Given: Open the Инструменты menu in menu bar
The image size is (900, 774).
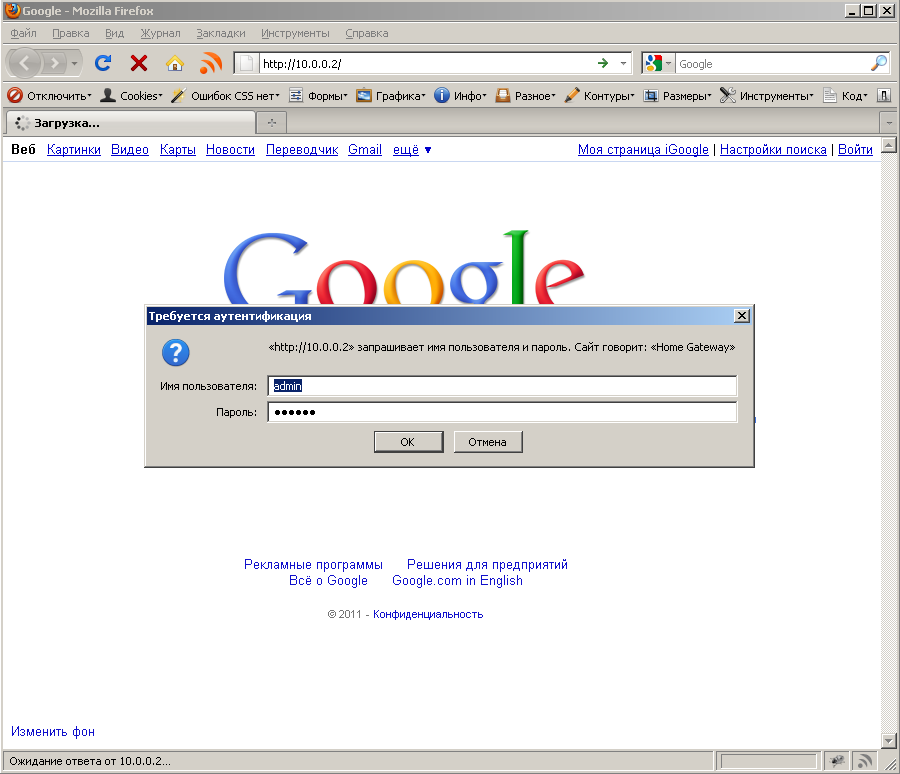Looking at the screenshot, I should pos(295,33).
